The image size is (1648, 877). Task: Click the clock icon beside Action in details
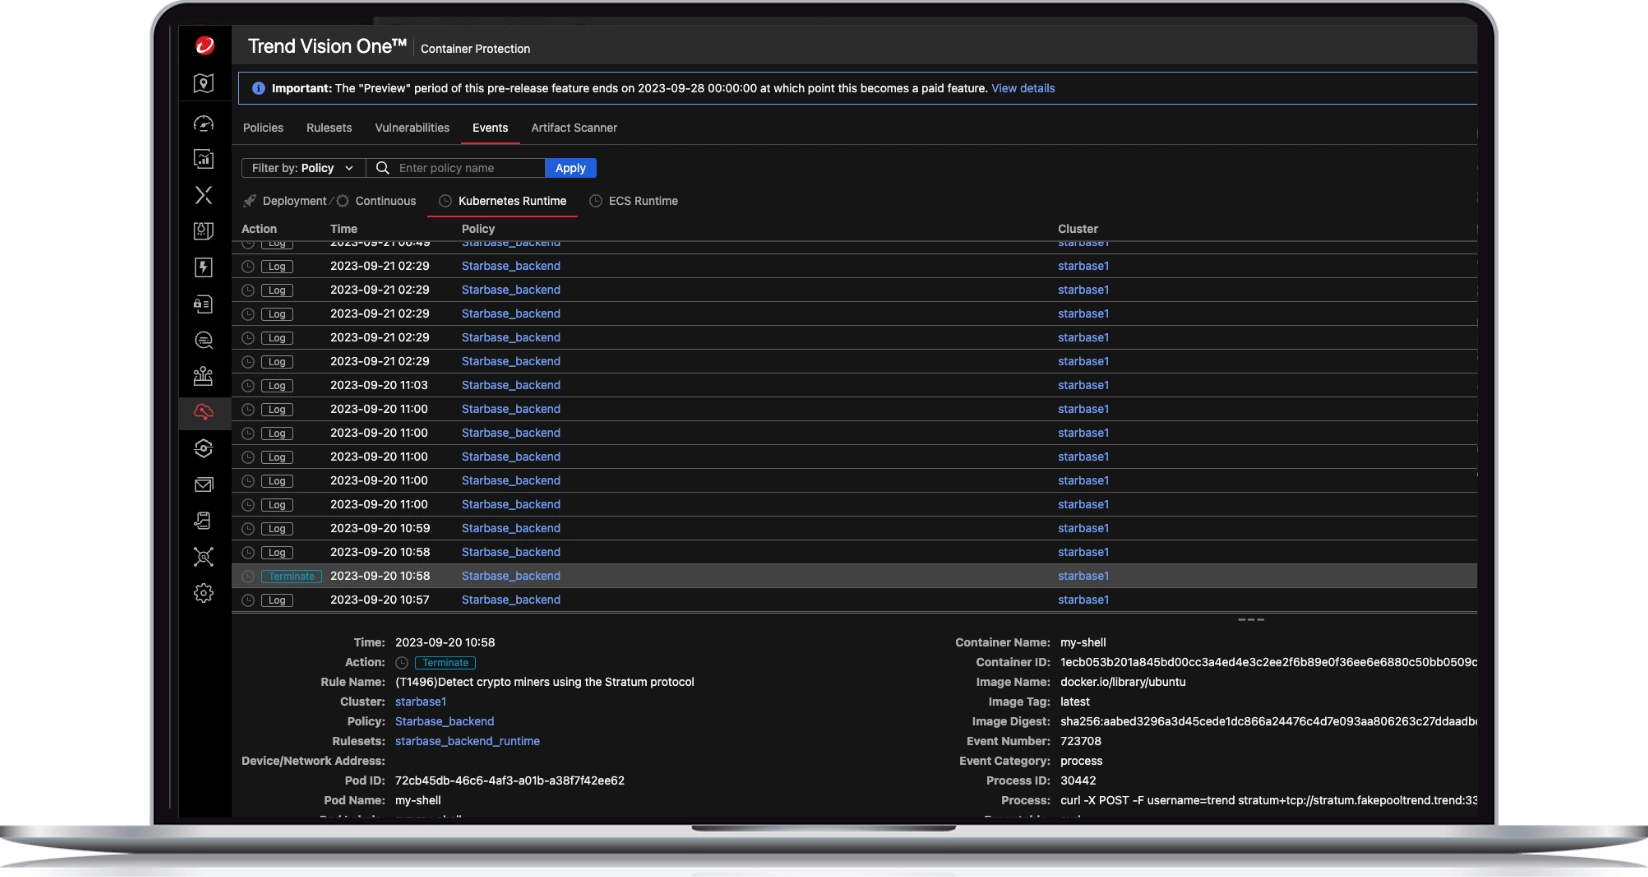click(402, 663)
